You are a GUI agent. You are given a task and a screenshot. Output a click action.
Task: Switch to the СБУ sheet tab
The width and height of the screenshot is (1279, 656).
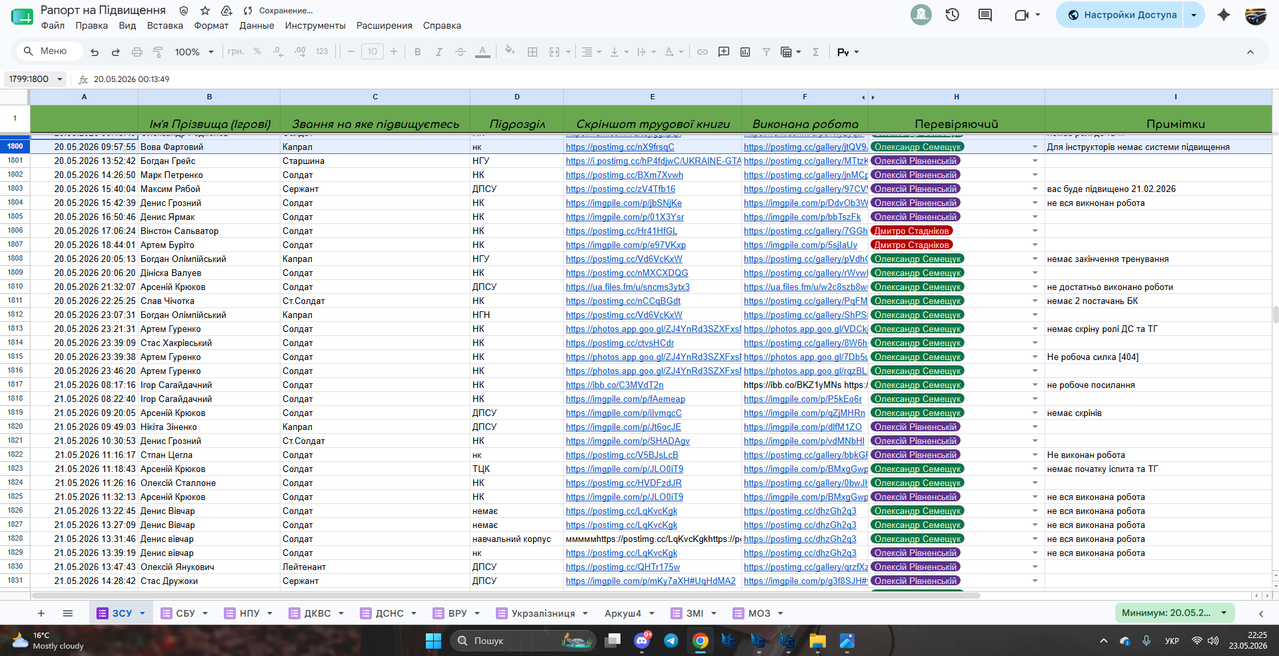pyautogui.click(x=185, y=613)
